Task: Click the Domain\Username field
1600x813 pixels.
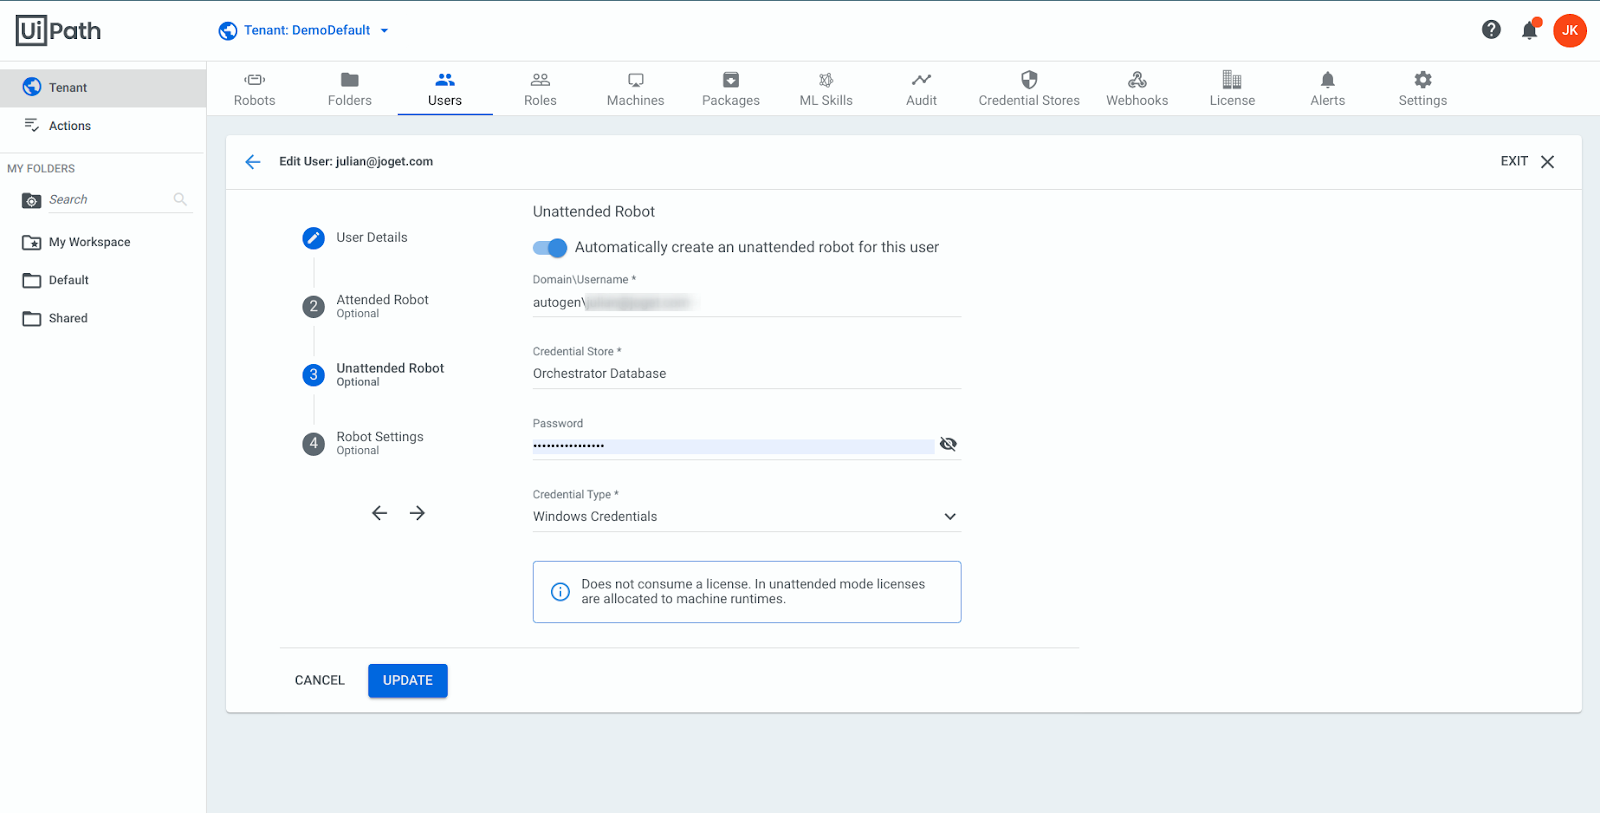Action: coord(747,303)
